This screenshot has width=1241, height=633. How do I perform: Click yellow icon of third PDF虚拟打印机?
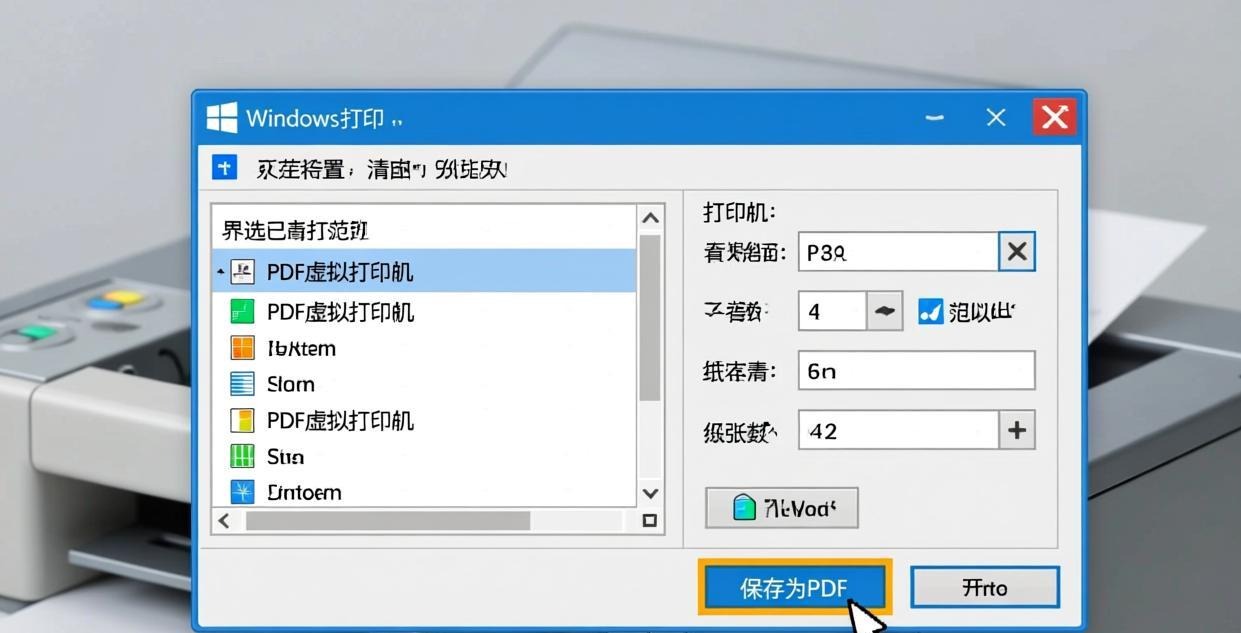point(243,420)
